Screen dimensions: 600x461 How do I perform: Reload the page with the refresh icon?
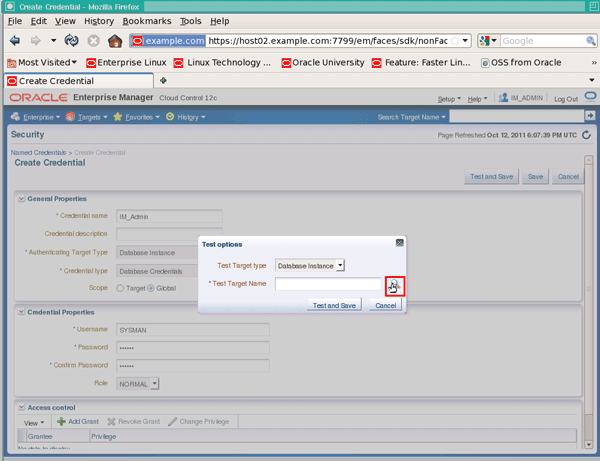(72, 40)
